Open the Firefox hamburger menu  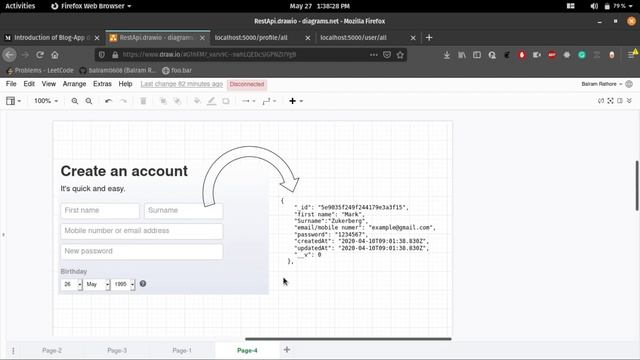pos(631,55)
